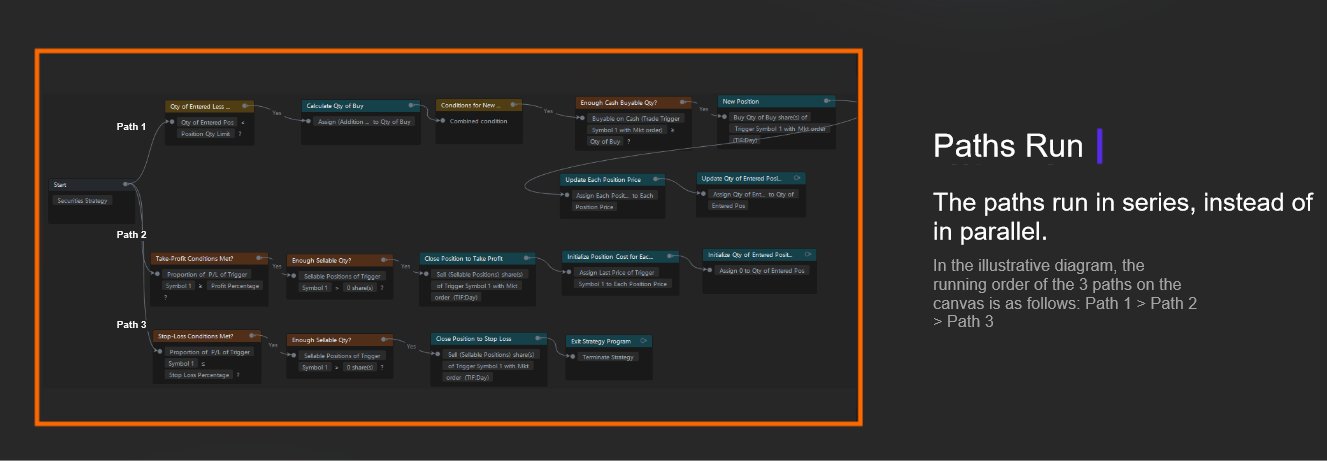Click the help question mark beside Qty of Buy
This screenshot has height=462, width=1327.
tap(628, 141)
